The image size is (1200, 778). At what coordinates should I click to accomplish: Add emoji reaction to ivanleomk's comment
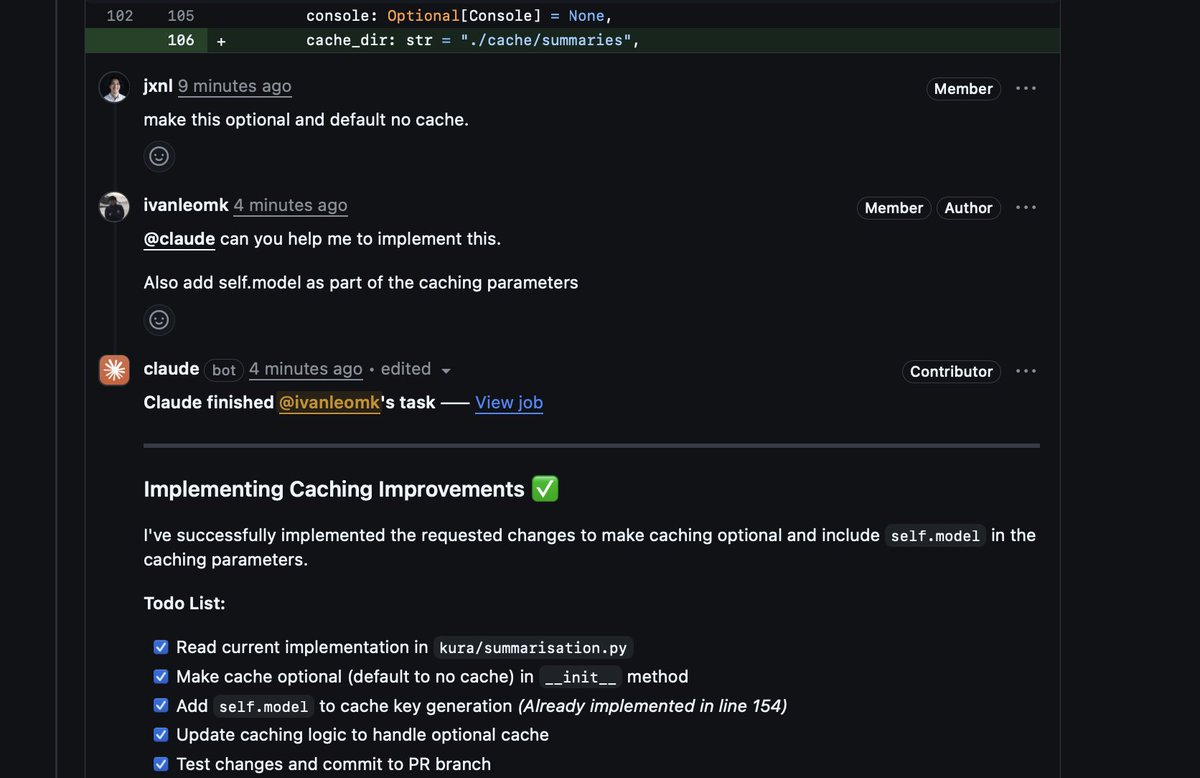(x=159, y=320)
